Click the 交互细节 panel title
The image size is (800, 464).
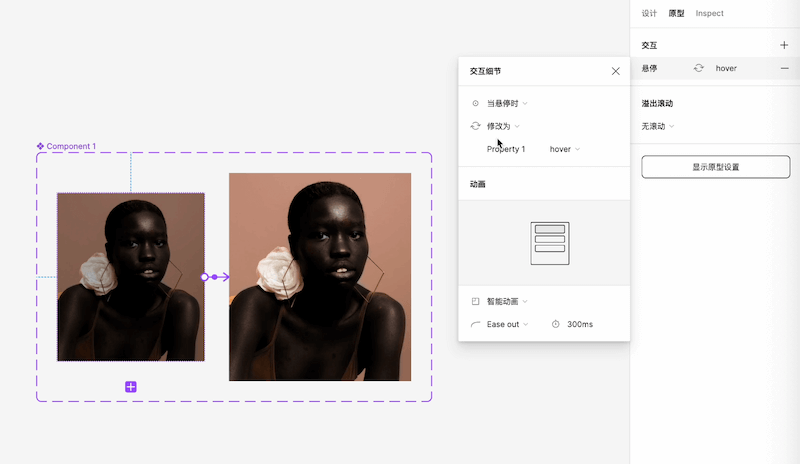[x=485, y=71]
